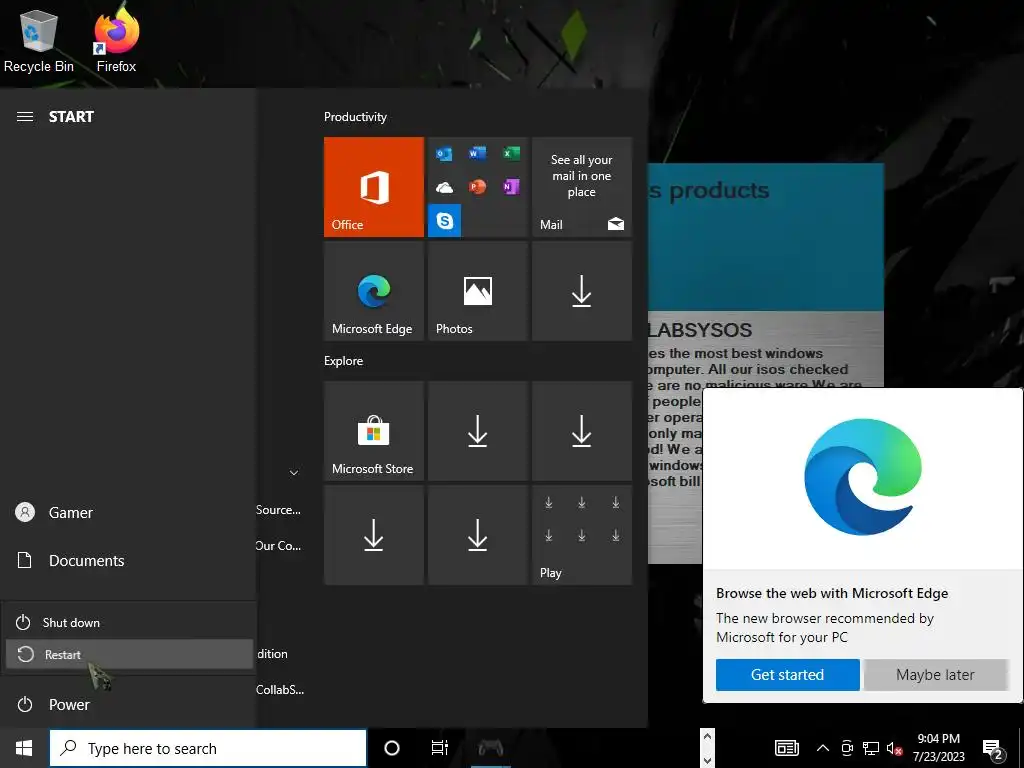This screenshot has height=768, width=1024.
Task: Launch Firefox from the desktop shortcut
Action: (116, 40)
